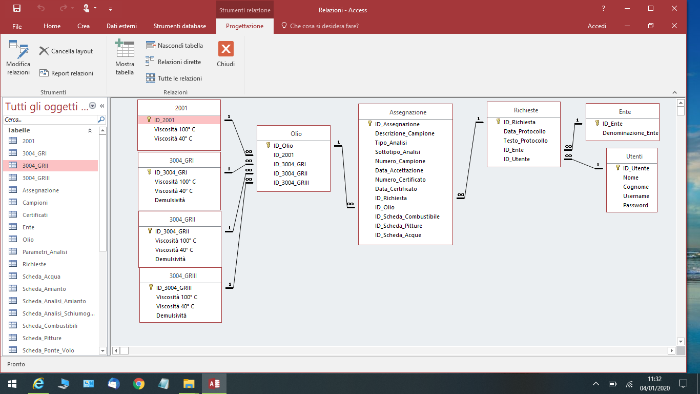The height and width of the screenshot is (394, 700).
Task: Switch to Strumenti database tab
Action: tap(180, 26)
